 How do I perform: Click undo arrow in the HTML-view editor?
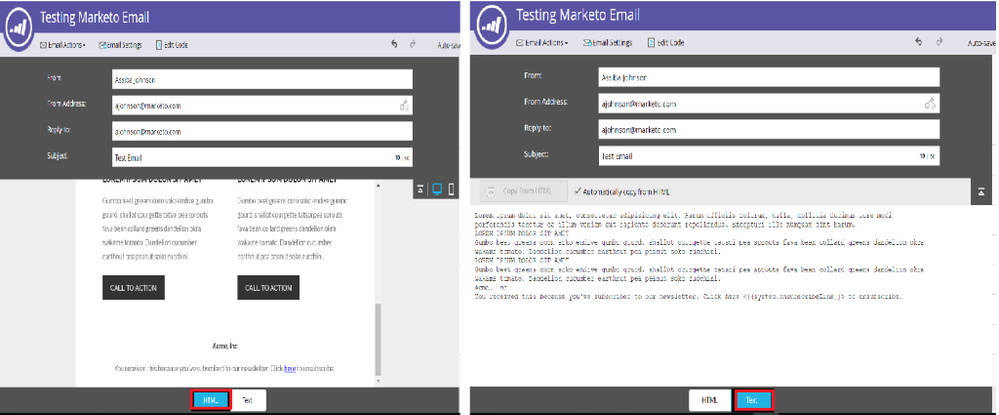pos(394,43)
